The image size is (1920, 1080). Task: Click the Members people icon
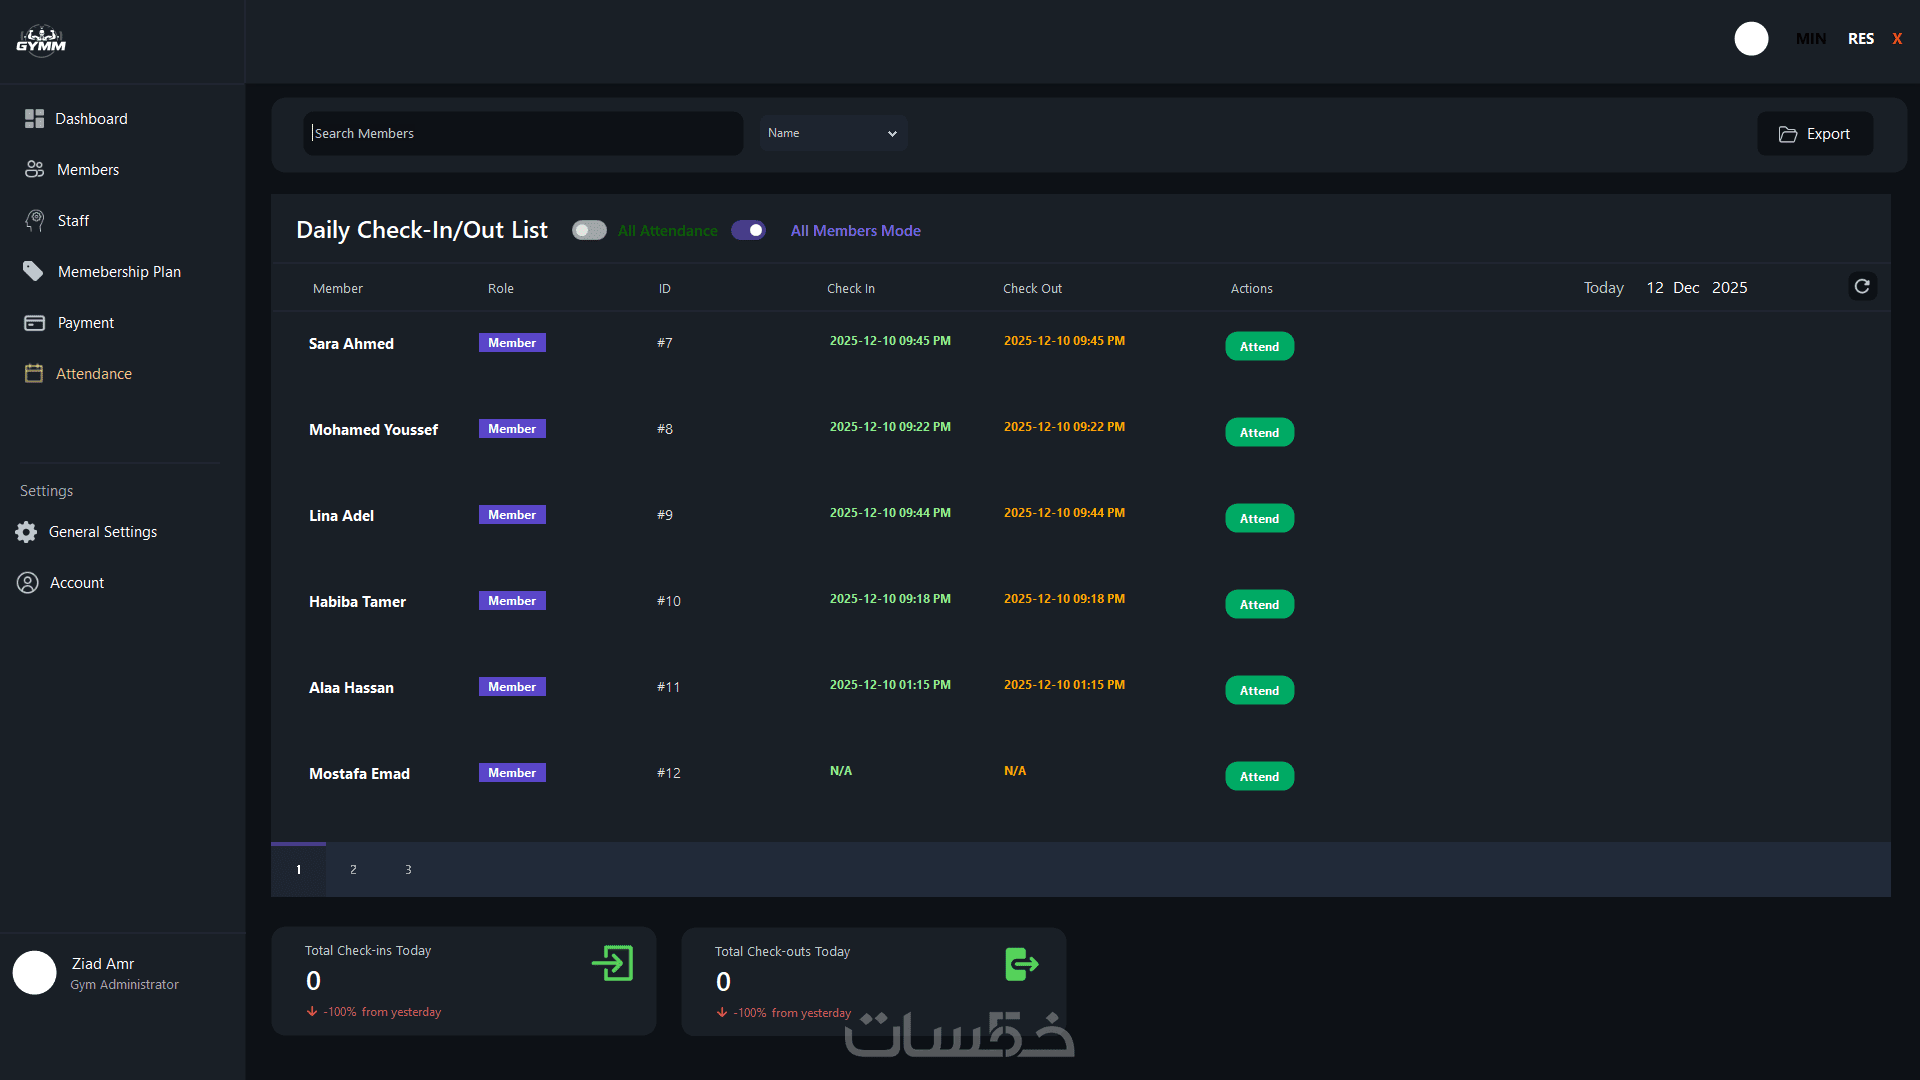(34, 170)
